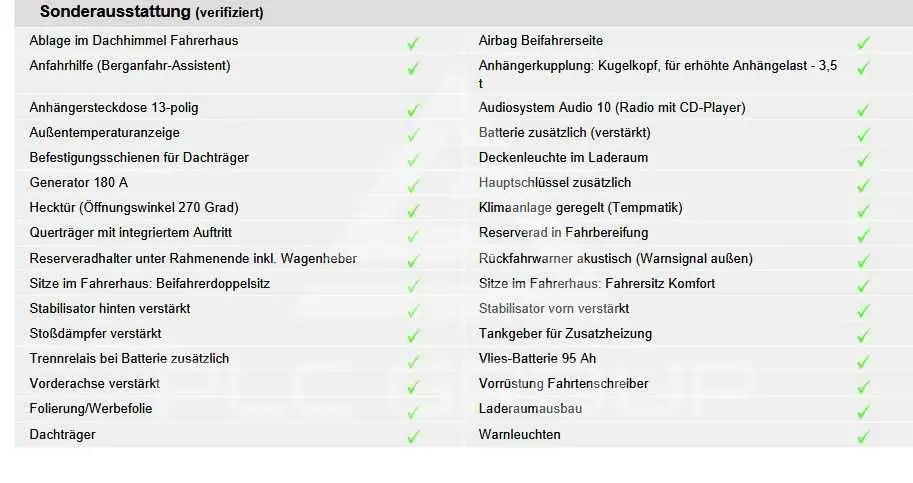
Task: Click the checkmark for Klimaanlage geregelt (Tempmatik)
Action: [863, 210]
